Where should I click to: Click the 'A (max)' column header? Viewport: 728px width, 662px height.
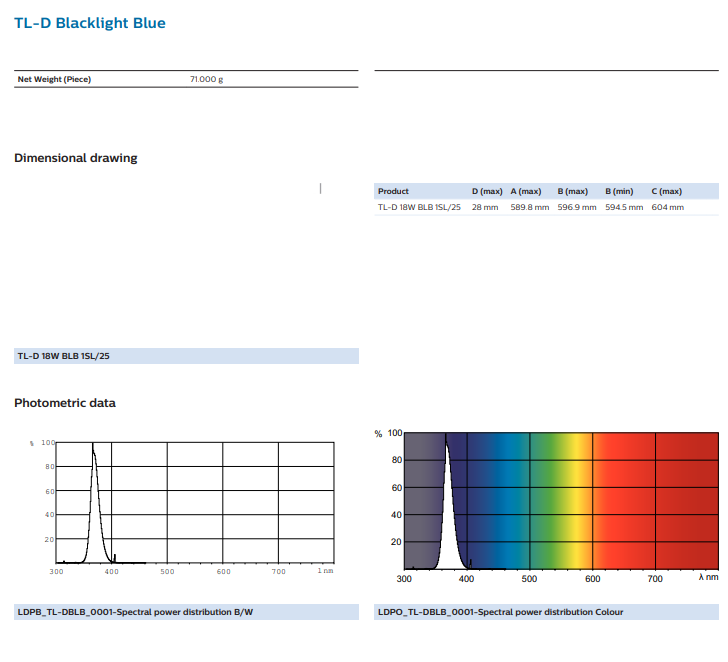(526, 191)
